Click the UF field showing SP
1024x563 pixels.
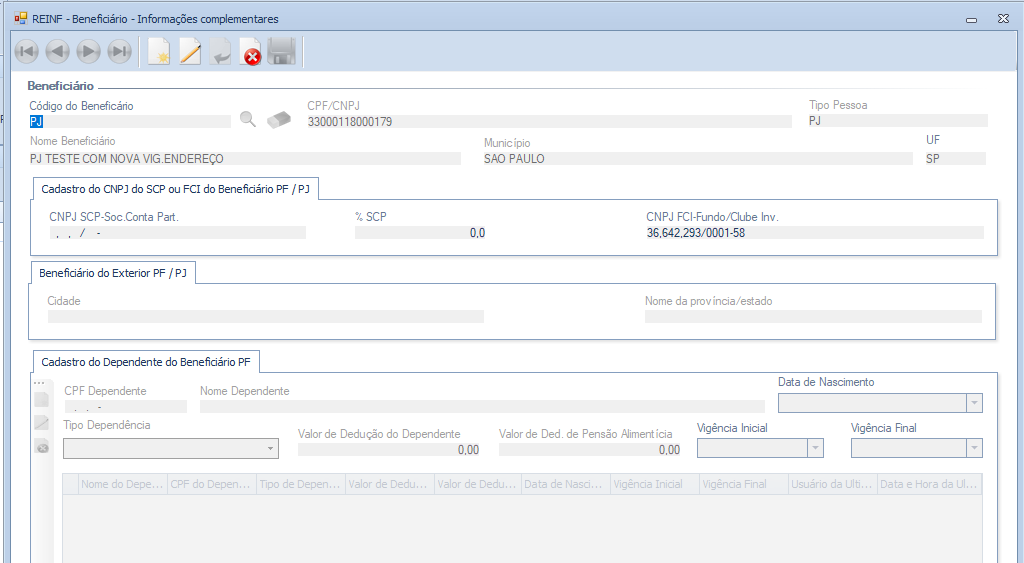tap(955, 159)
